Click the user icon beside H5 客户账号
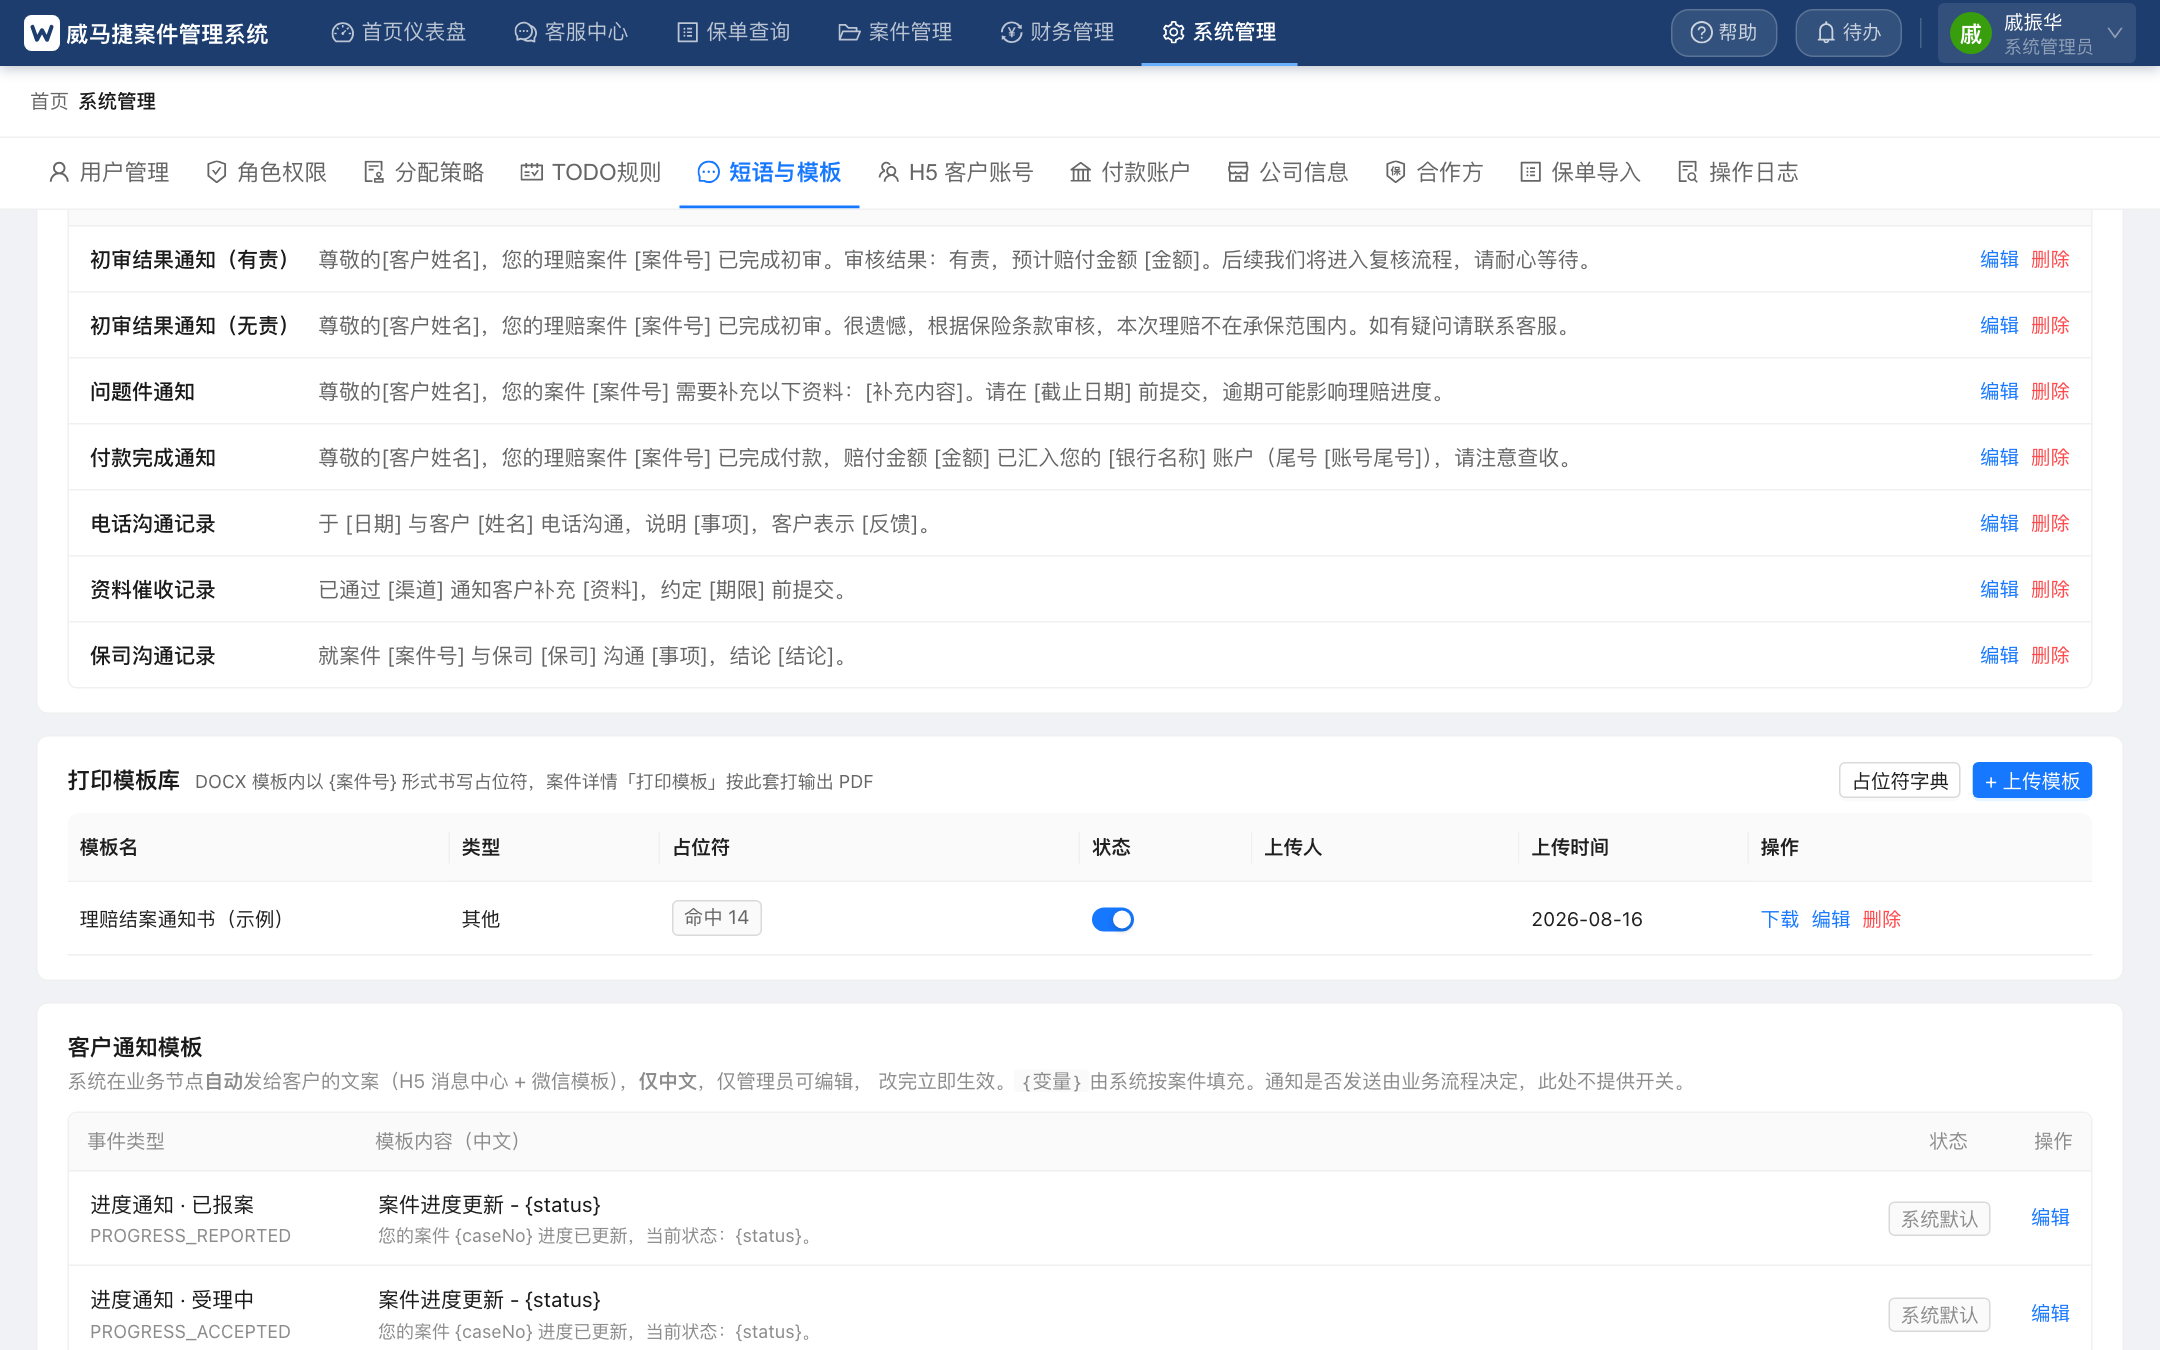2160x1350 pixels. (x=888, y=172)
